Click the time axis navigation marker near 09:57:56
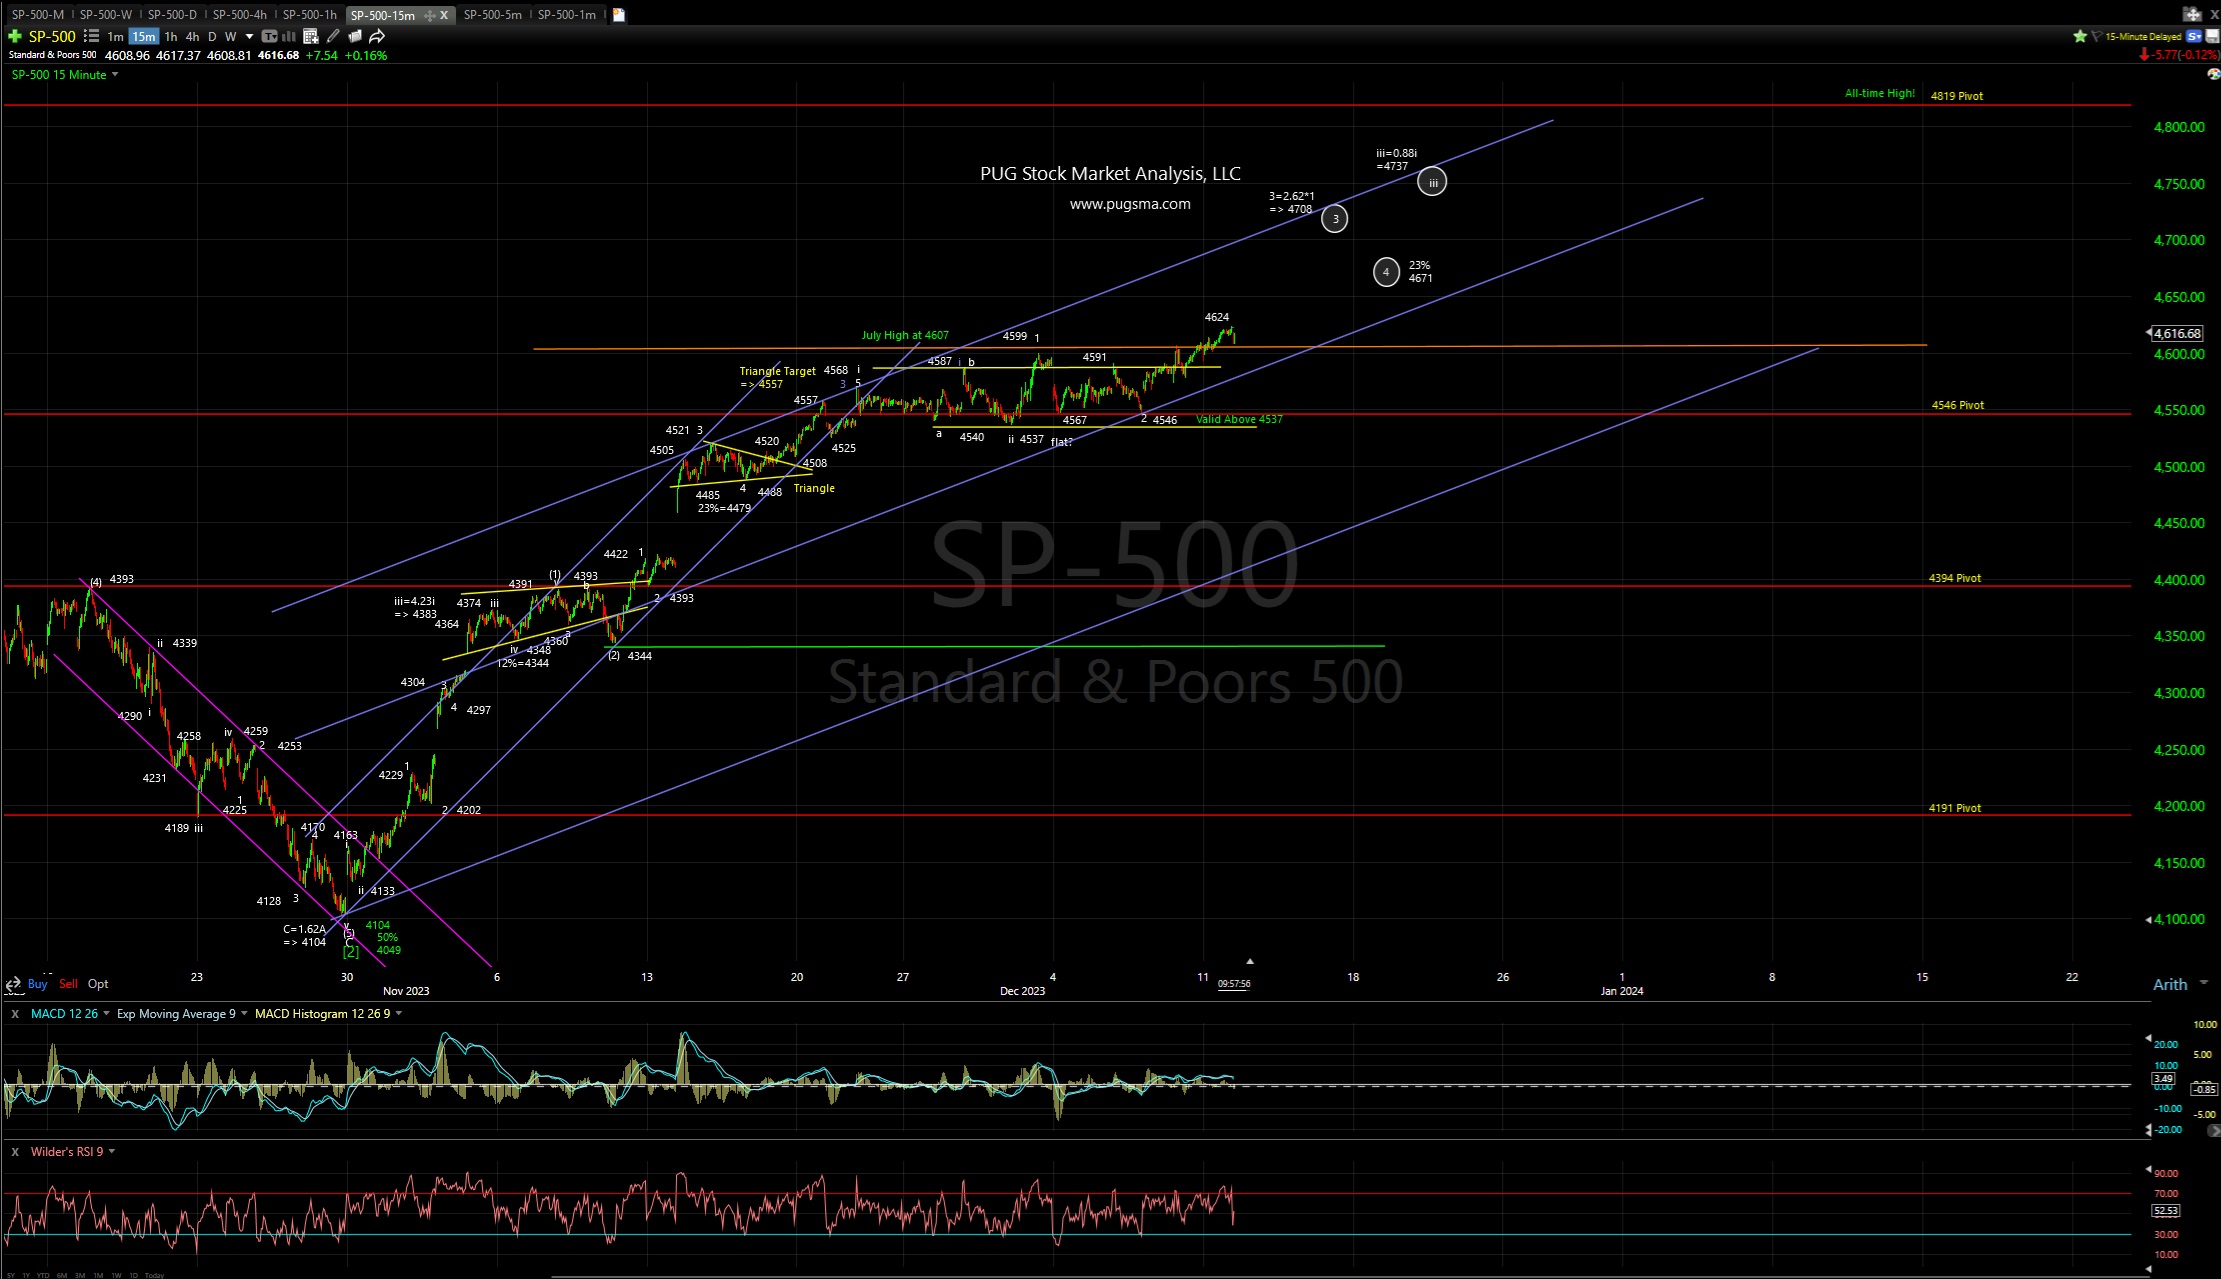 (1249, 961)
